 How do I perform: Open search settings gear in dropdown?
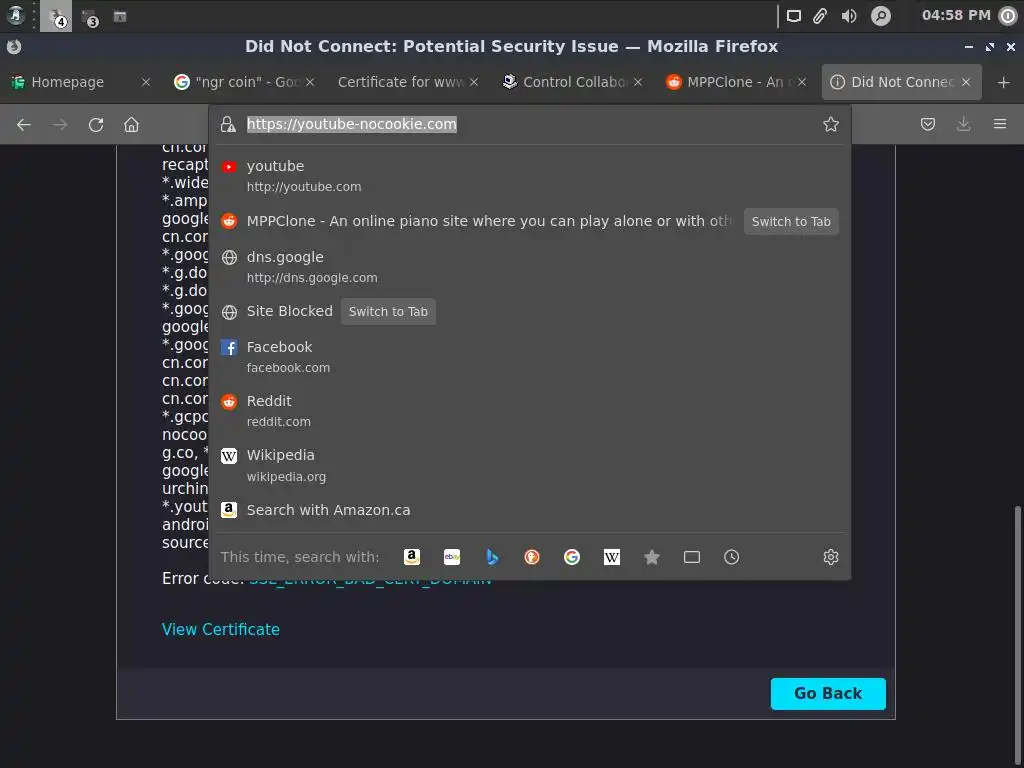[x=831, y=557]
